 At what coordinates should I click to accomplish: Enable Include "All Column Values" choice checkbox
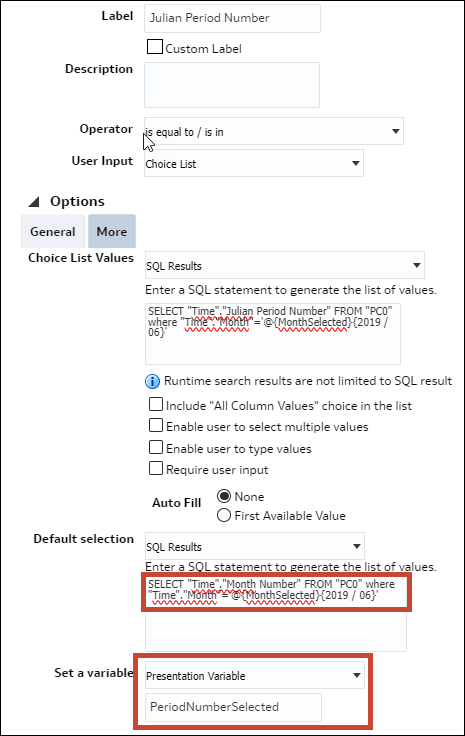coord(156,404)
